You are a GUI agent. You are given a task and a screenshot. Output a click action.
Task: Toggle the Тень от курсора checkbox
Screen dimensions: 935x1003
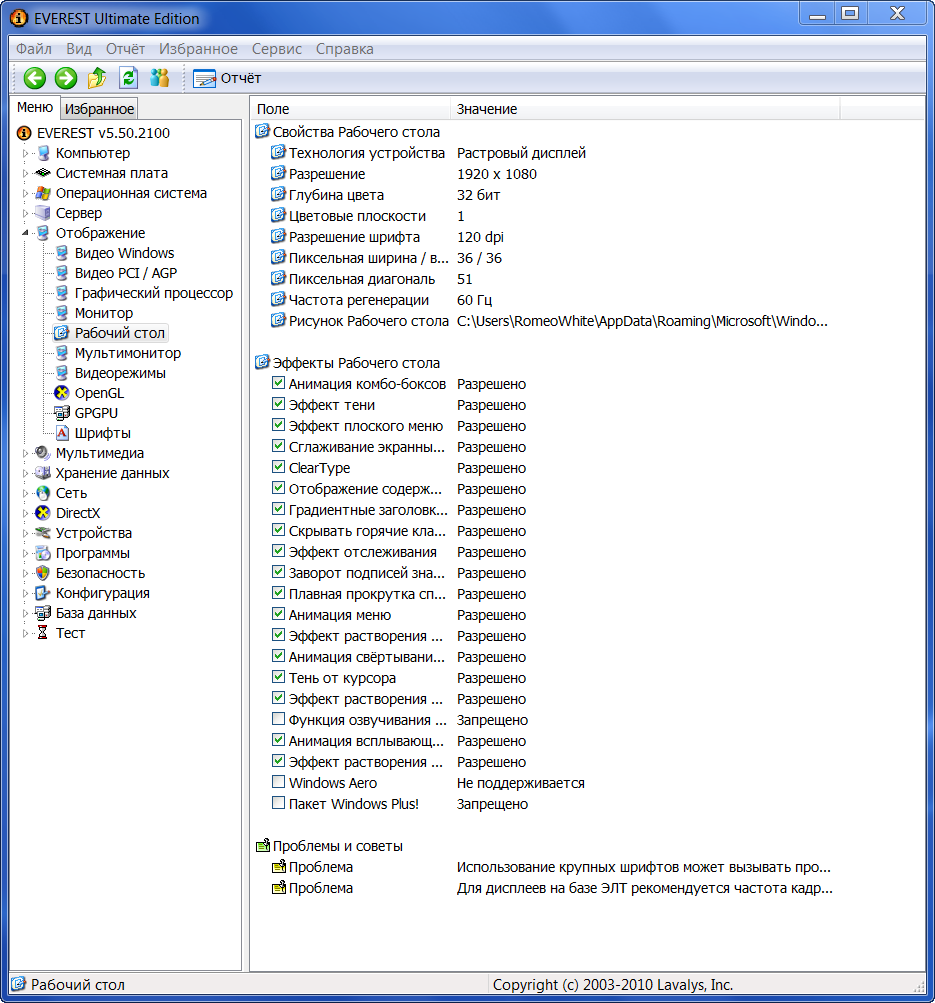(x=278, y=677)
